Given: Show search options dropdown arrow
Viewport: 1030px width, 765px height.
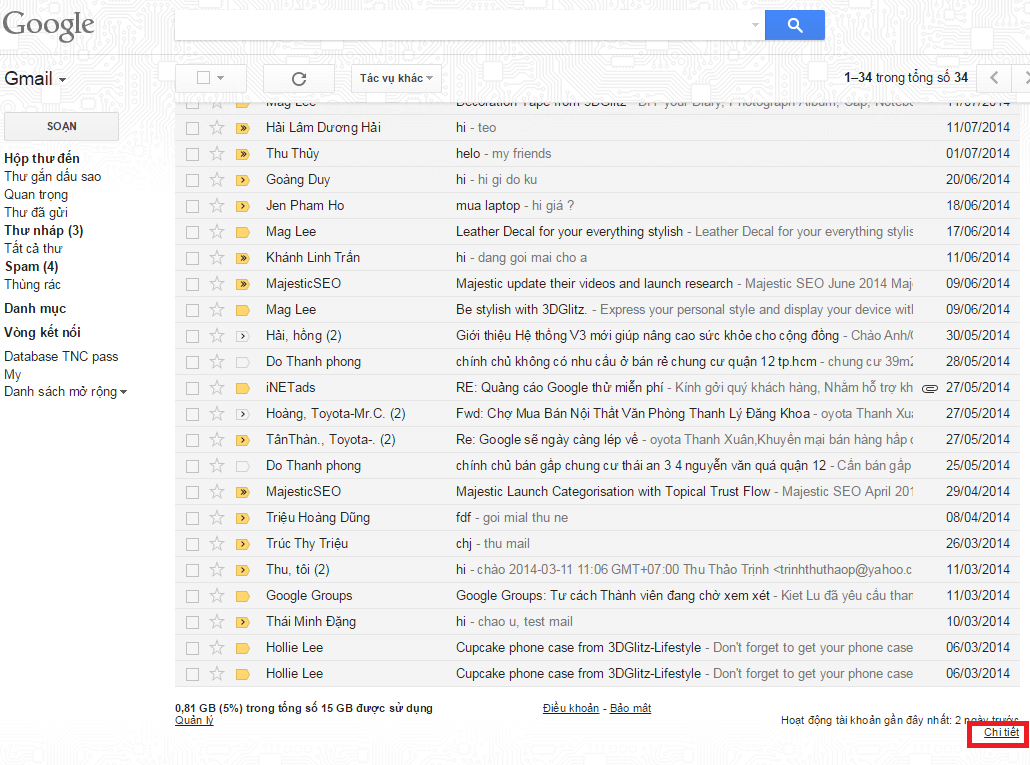Looking at the screenshot, I should [755, 25].
